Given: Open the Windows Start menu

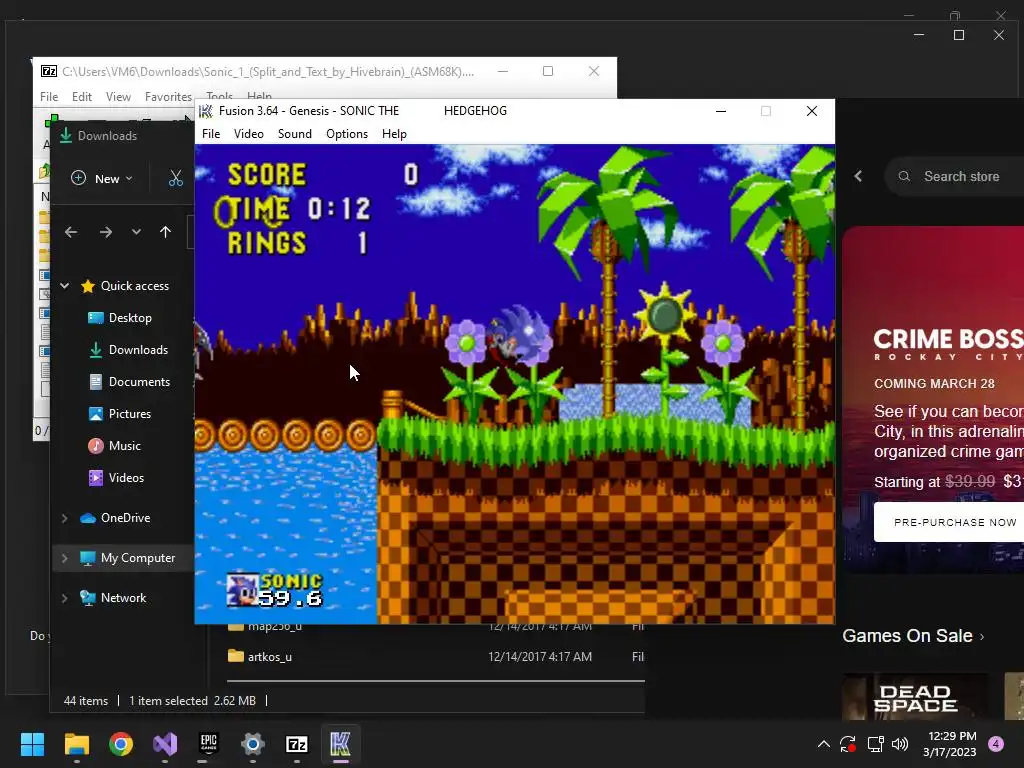Looking at the screenshot, I should pos(32,744).
